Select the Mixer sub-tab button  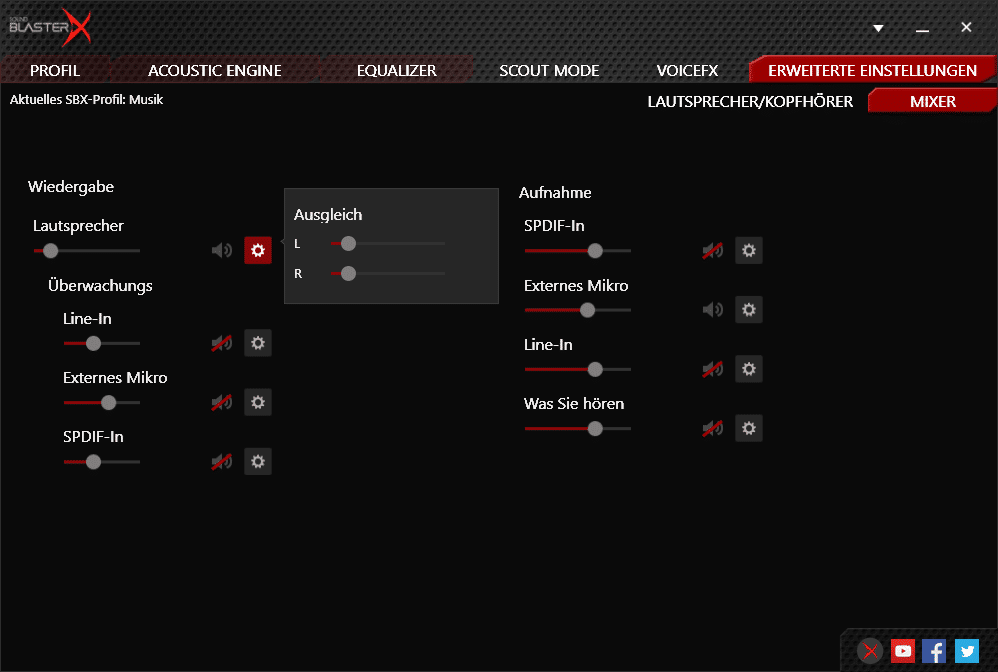pyautogui.click(x=932, y=101)
